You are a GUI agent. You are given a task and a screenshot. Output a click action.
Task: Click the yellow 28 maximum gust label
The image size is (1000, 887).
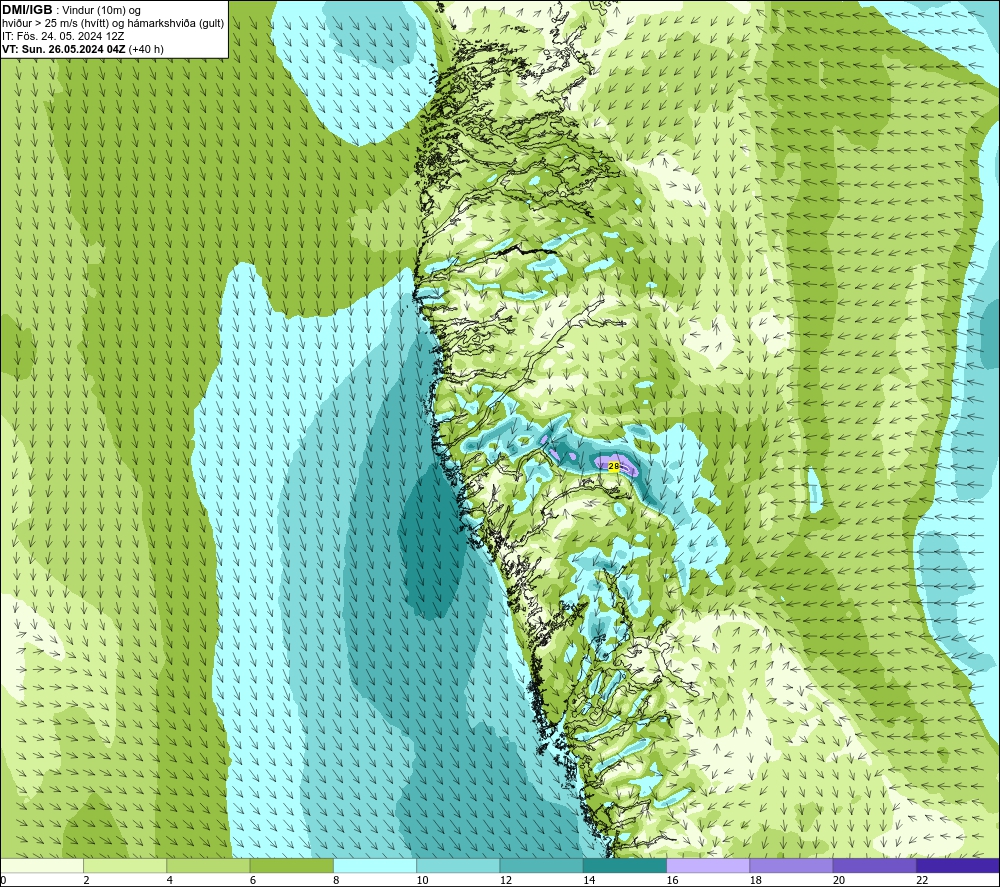coord(614,466)
